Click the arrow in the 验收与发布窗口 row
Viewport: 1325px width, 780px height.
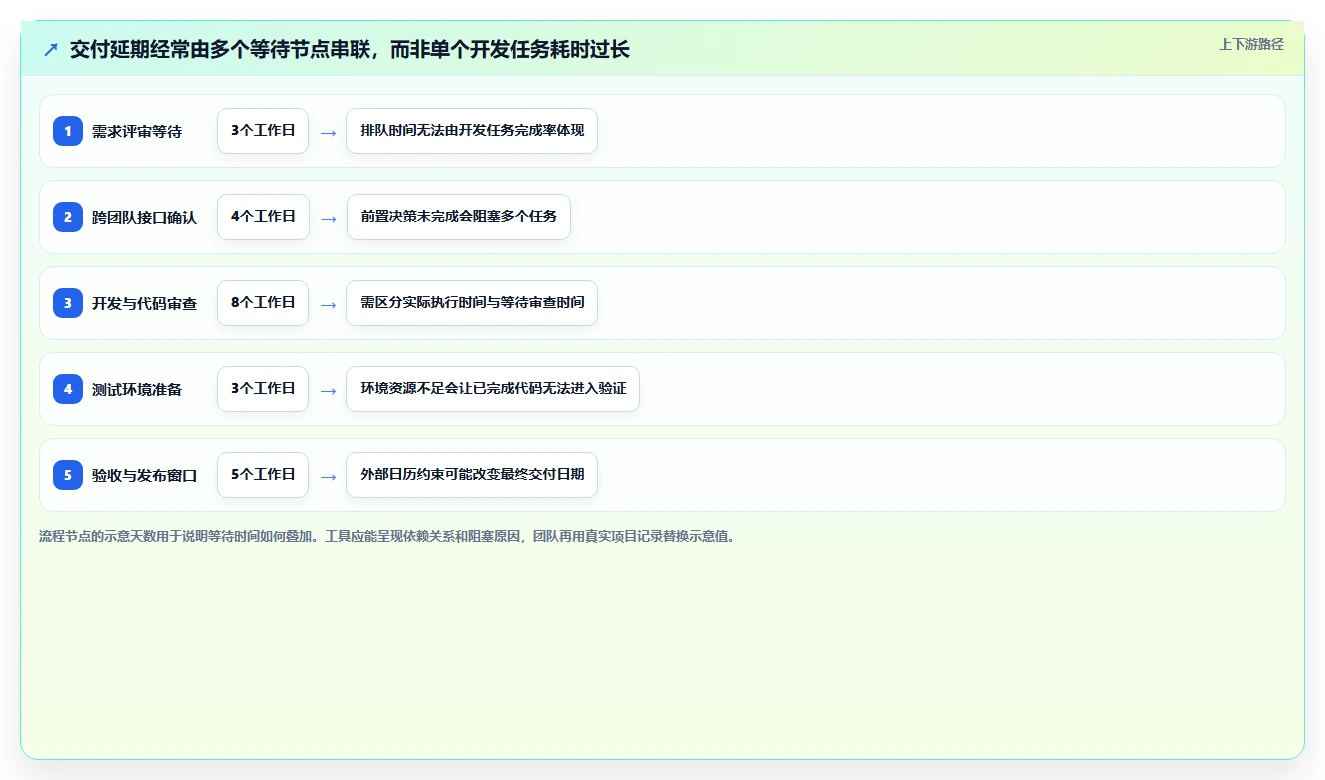coord(328,476)
